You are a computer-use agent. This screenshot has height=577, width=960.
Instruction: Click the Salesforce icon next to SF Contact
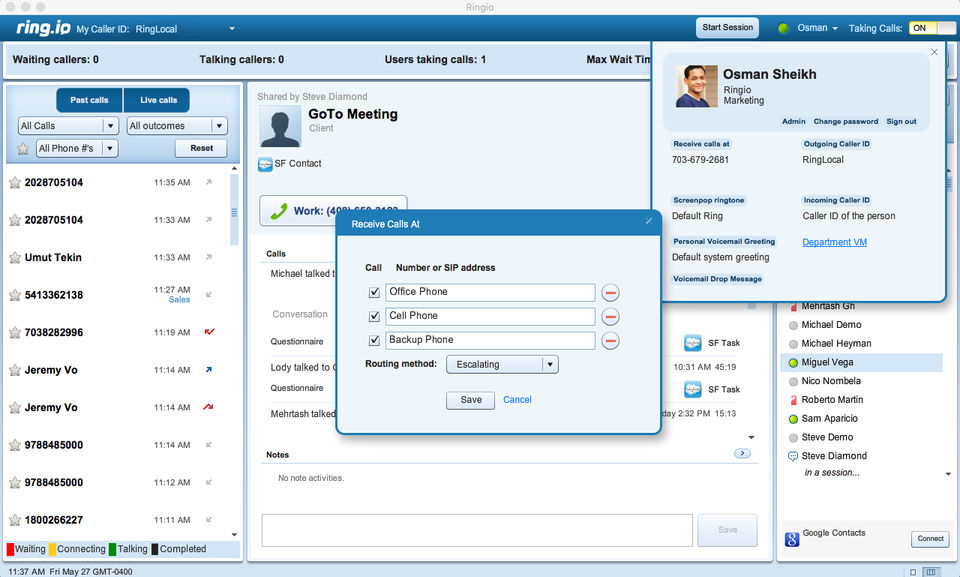point(265,164)
